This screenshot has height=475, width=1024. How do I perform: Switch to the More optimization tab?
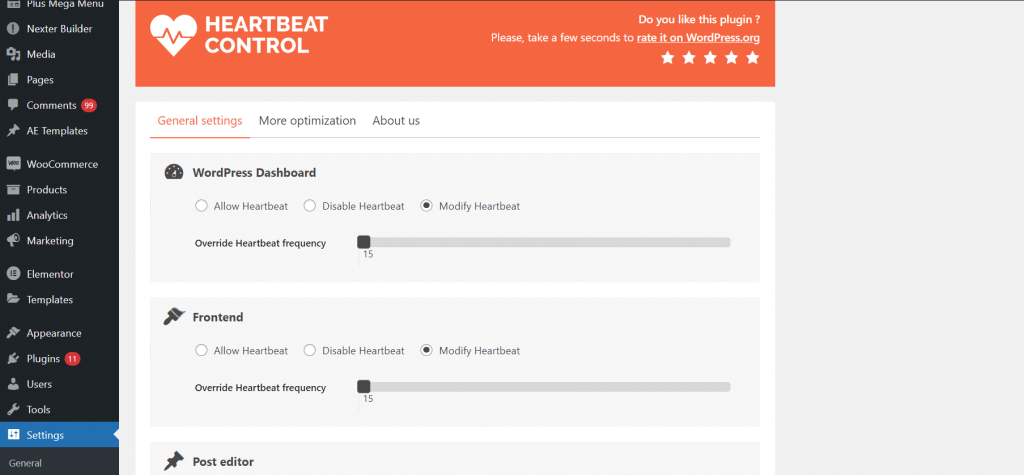pos(307,121)
